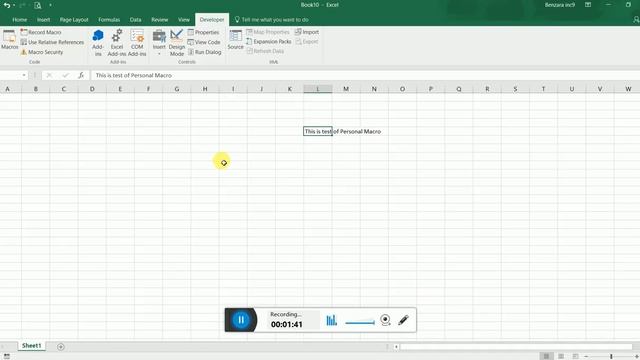Open Excel Add-ins
This screenshot has width=640, height=360.
pos(117,42)
